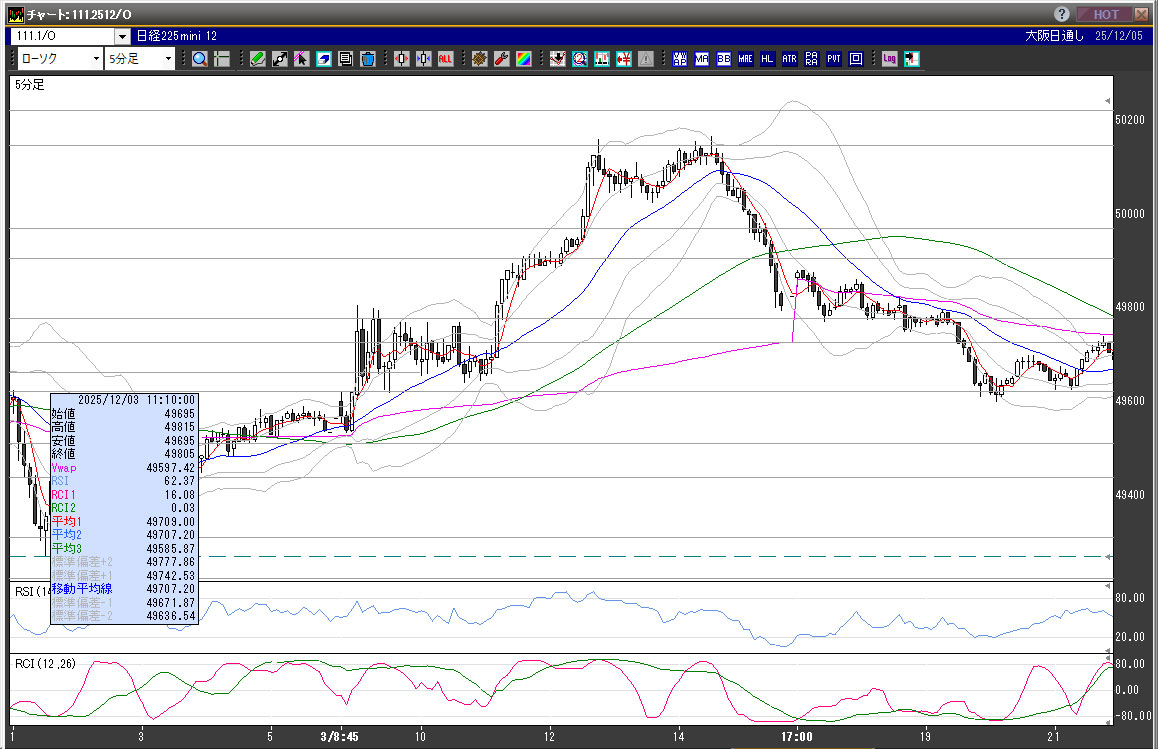Click the eraser tool icon

point(323,59)
